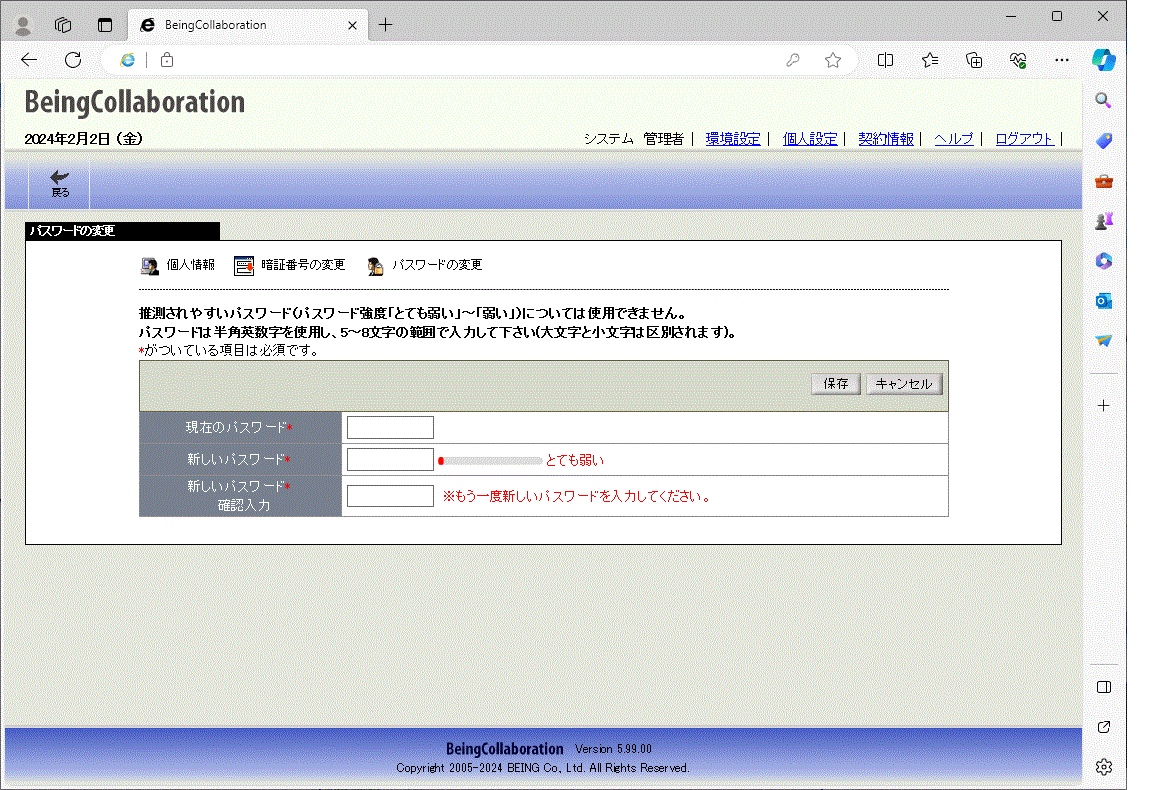
Task: Click browser back arrow
Action: coord(29,60)
